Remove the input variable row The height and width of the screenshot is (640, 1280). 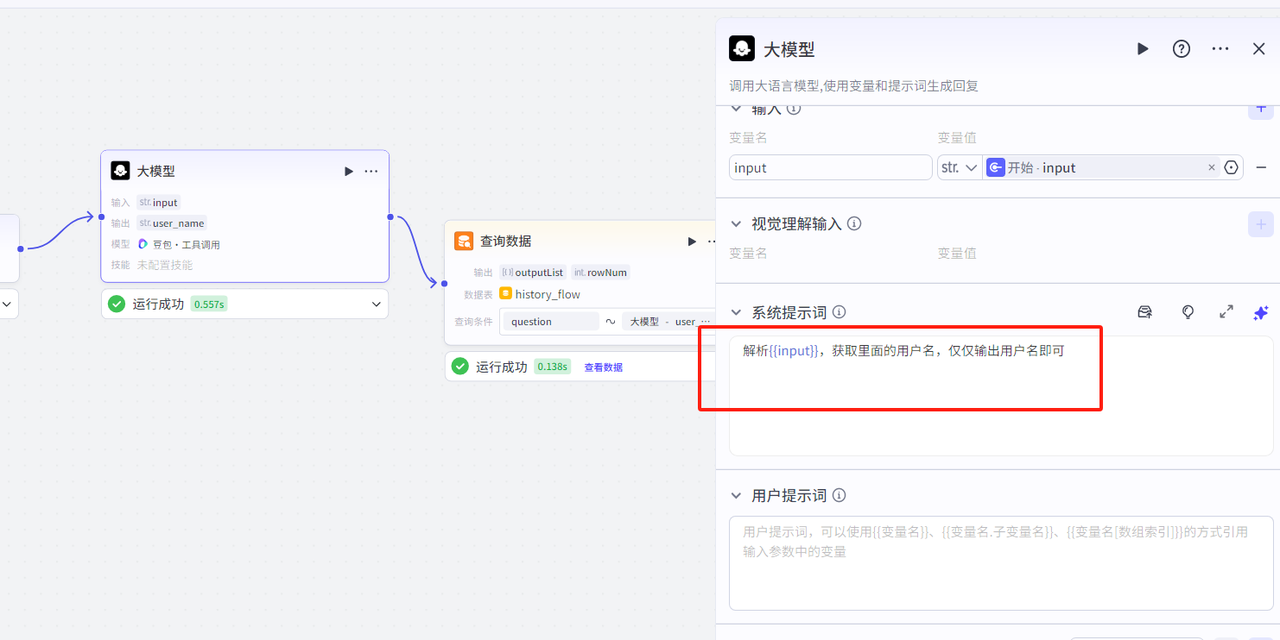[x=1261, y=168]
